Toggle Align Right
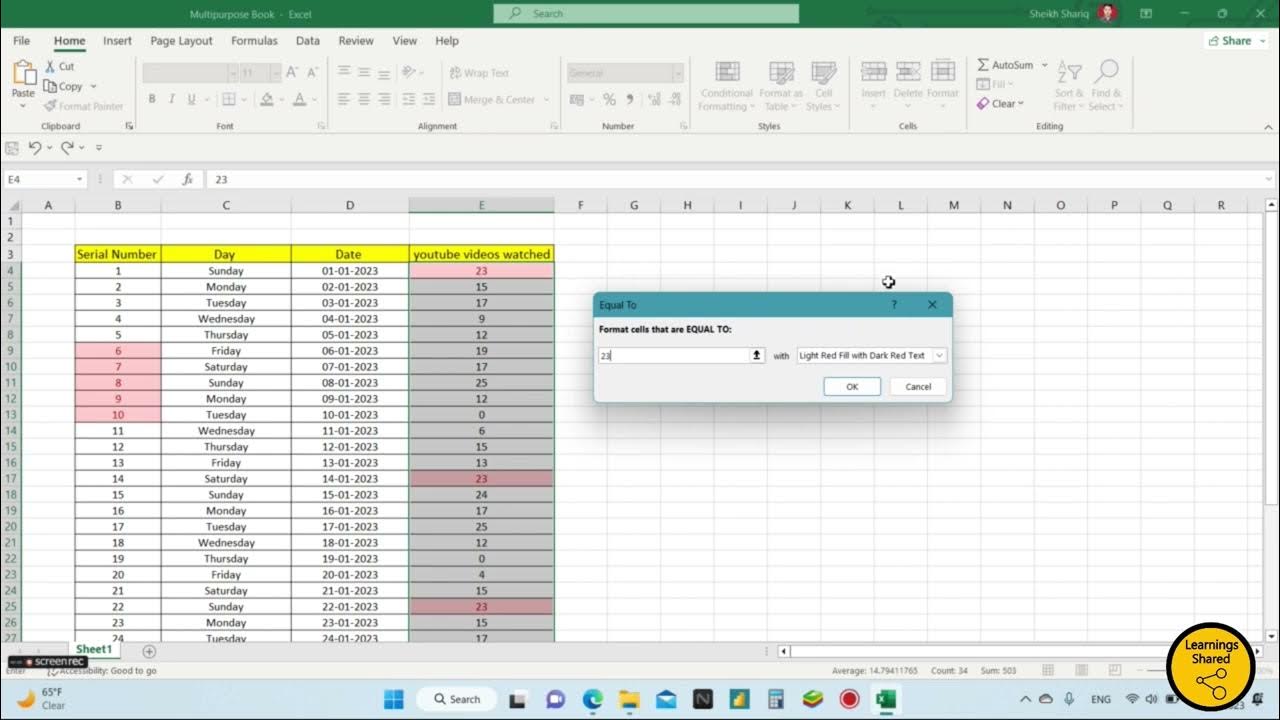 [x=384, y=99]
